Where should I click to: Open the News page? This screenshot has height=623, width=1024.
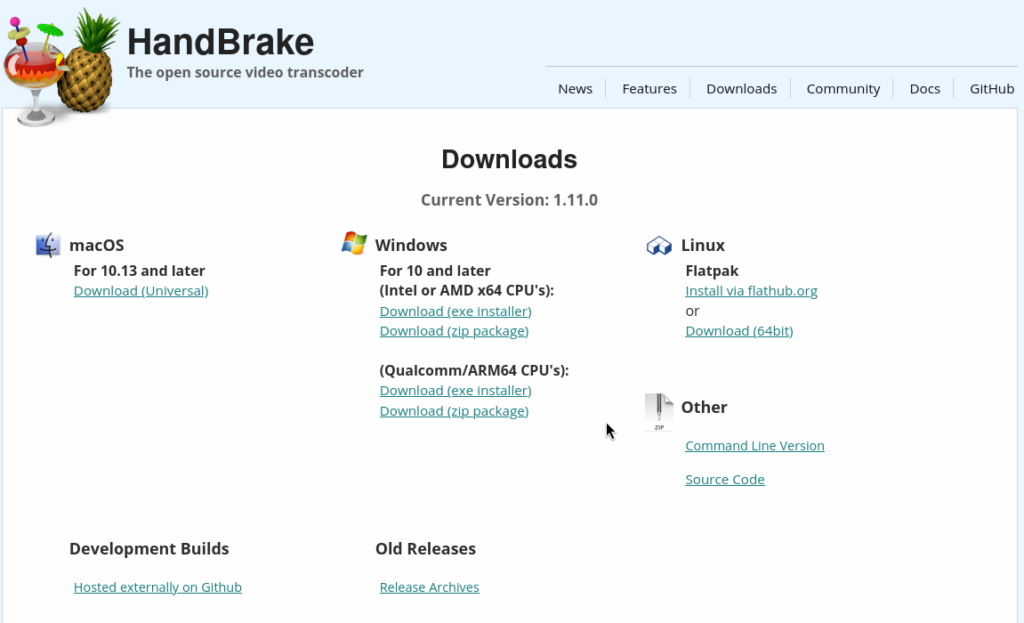(575, 88)
